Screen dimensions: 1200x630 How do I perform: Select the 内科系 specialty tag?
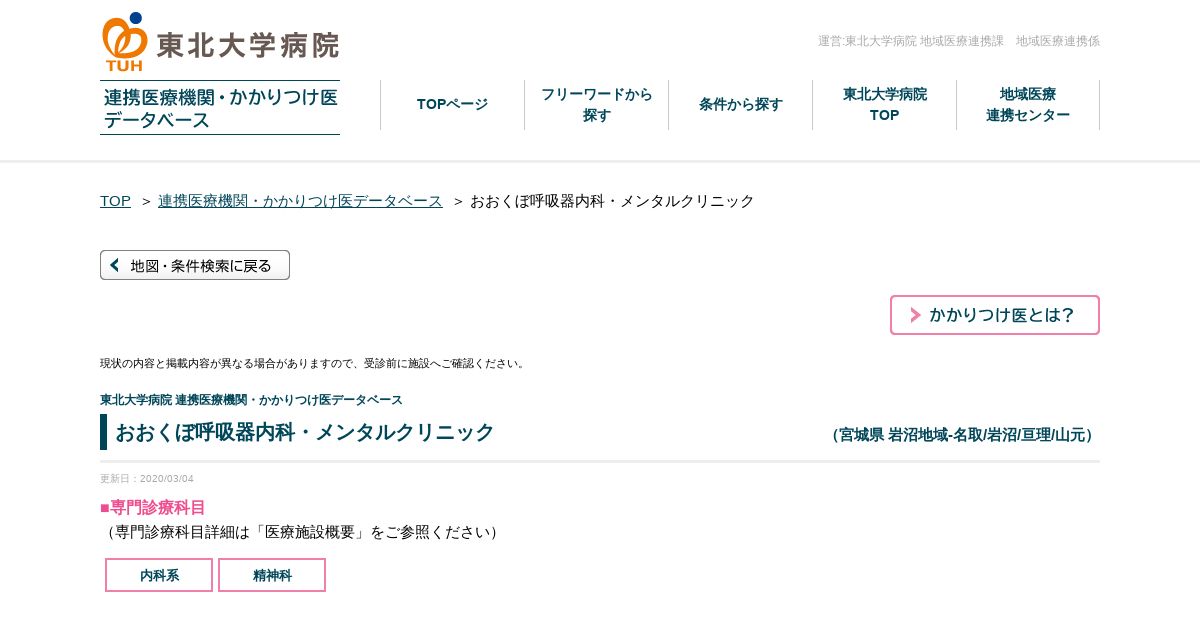point(159,575)
